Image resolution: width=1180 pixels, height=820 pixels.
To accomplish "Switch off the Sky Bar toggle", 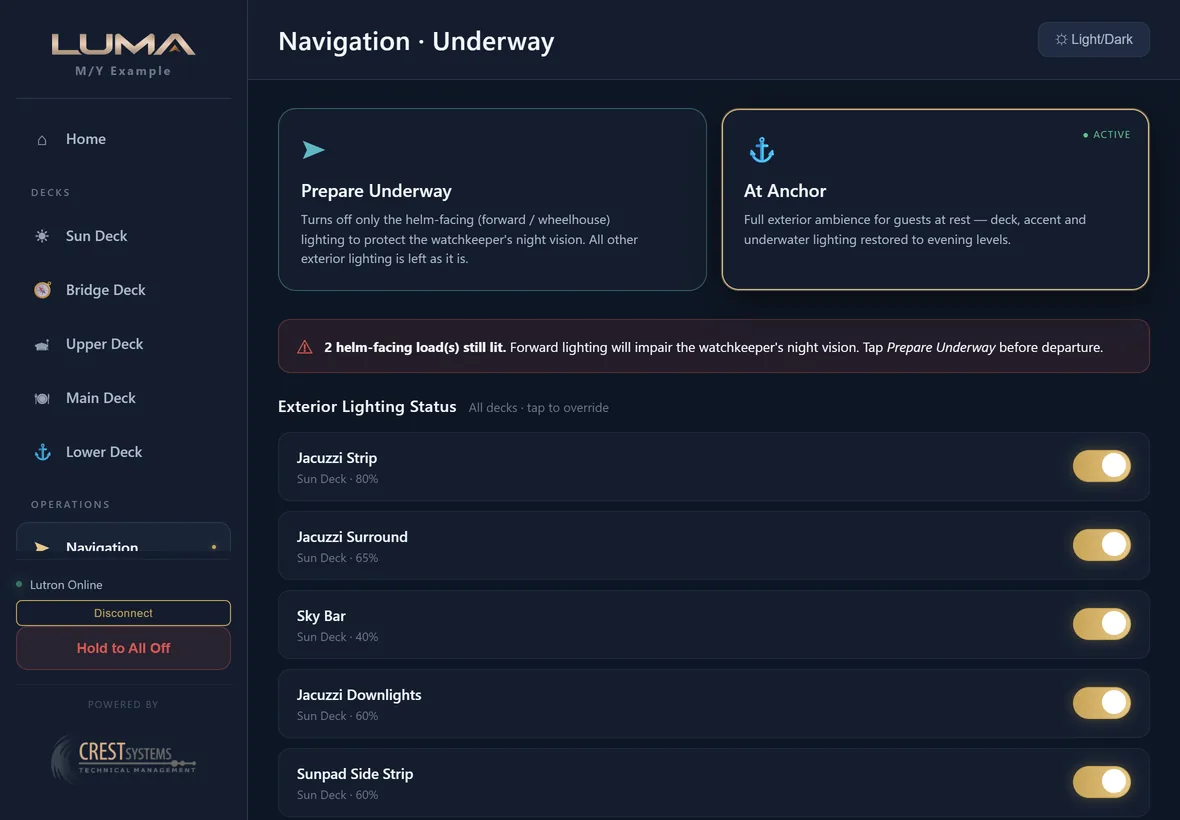I will coord(1101,624).
